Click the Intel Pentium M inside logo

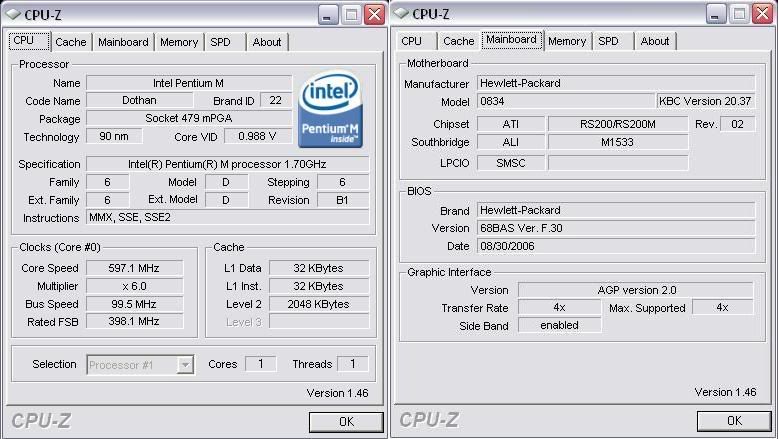(330, 109)
